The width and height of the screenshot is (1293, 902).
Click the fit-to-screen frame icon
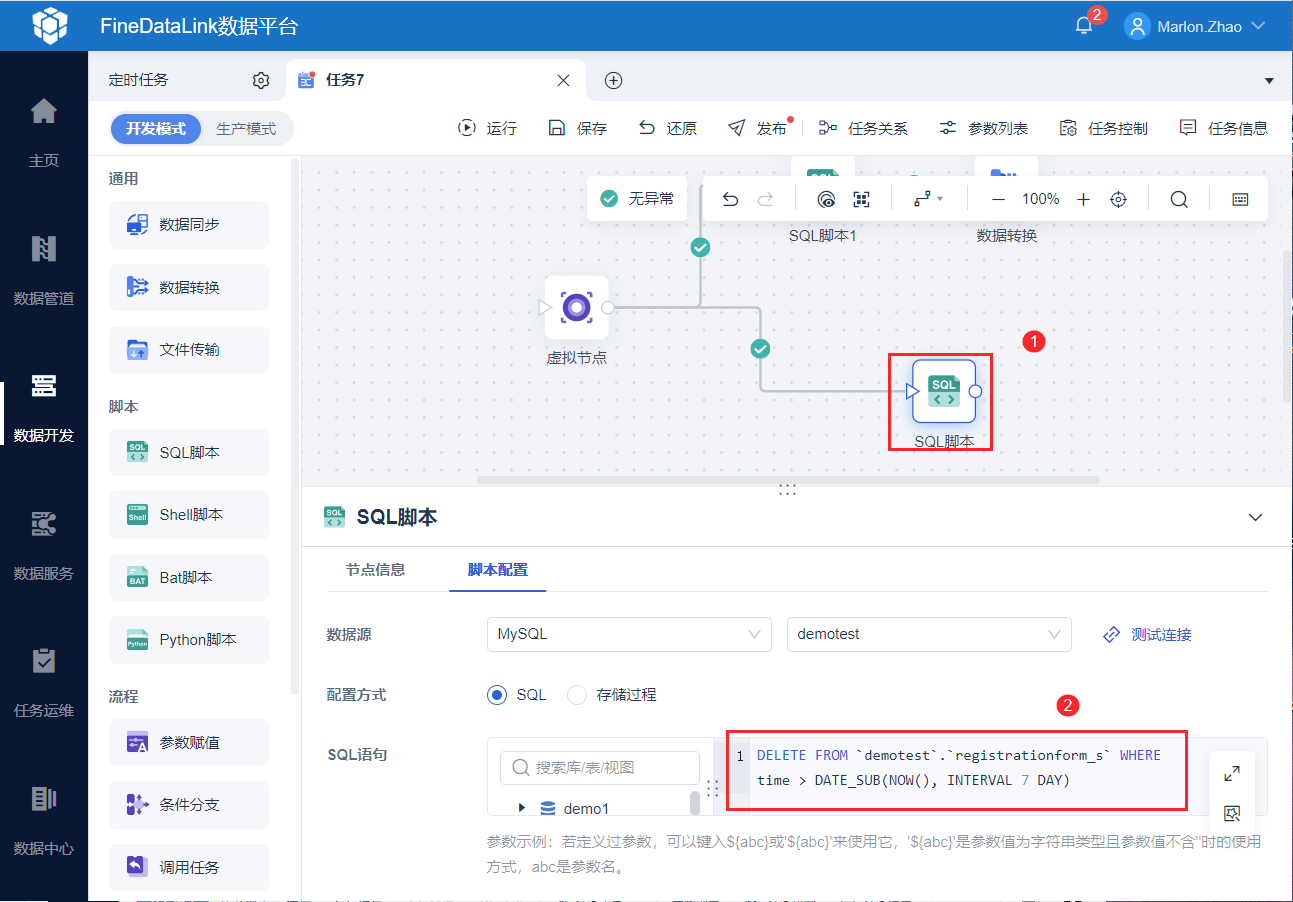[861, 199]
